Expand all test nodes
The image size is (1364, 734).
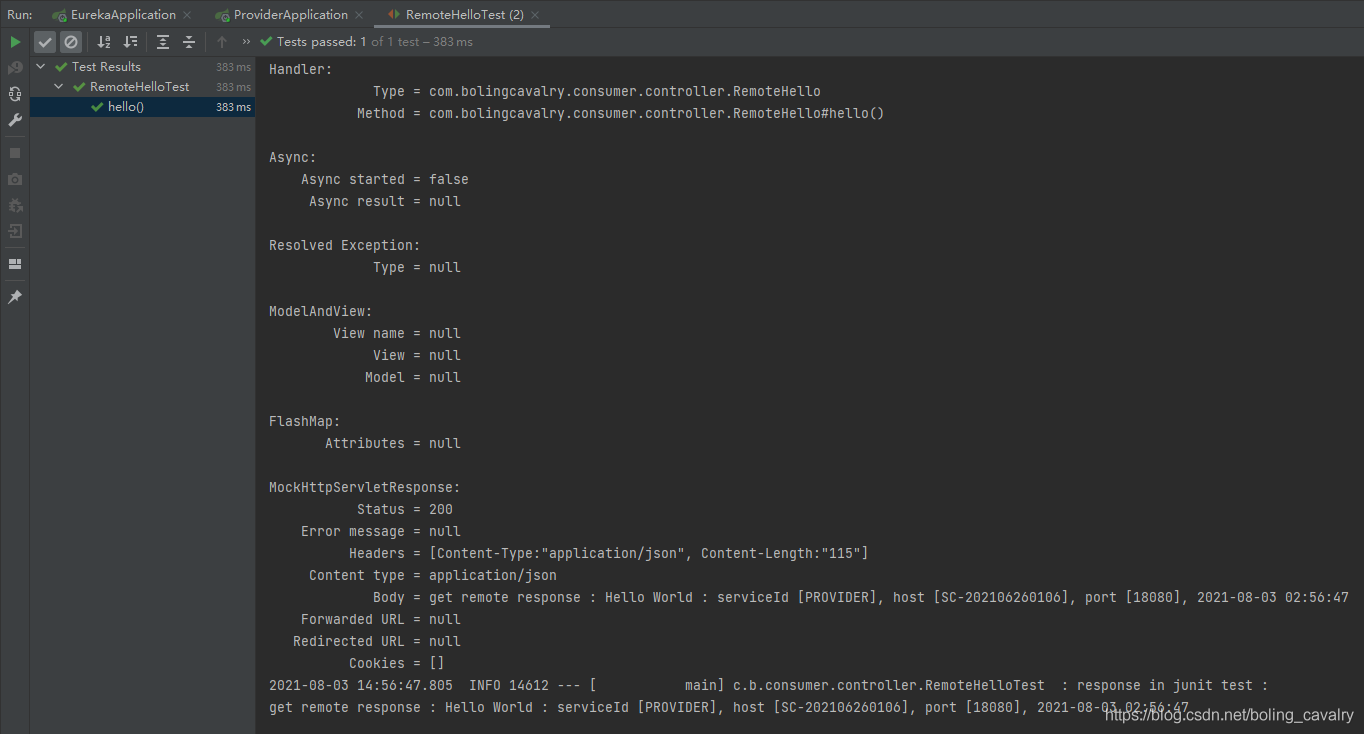pos(163,42)
